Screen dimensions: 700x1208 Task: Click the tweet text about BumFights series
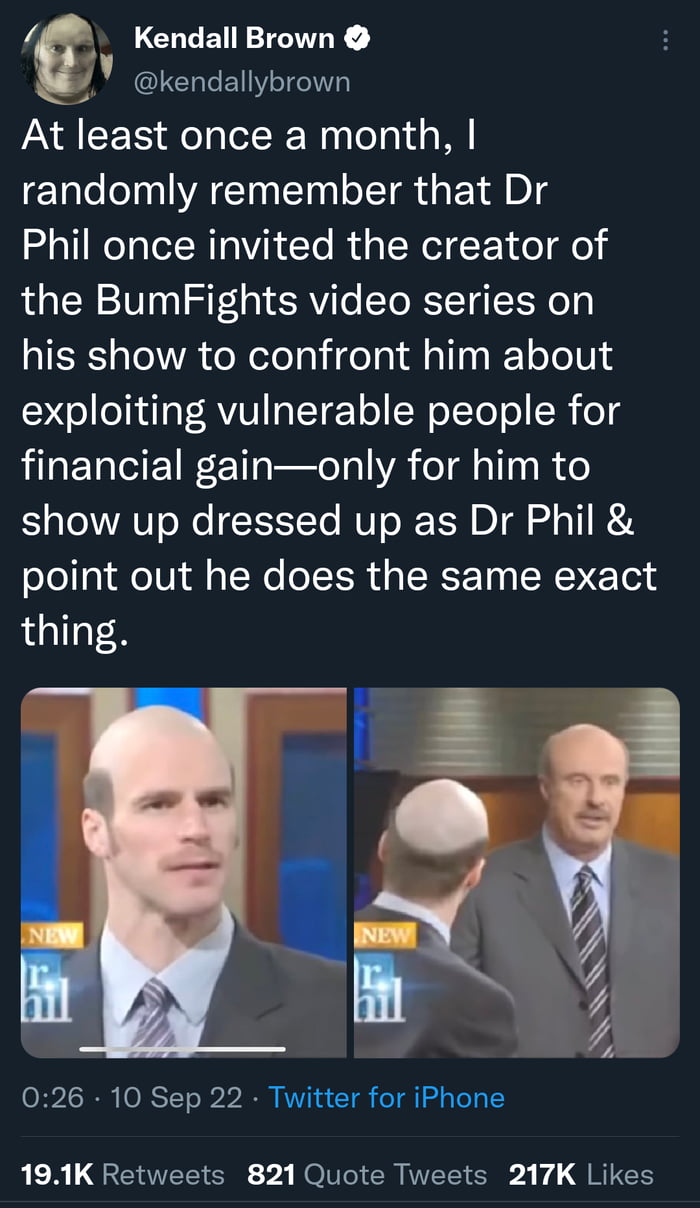340,384
